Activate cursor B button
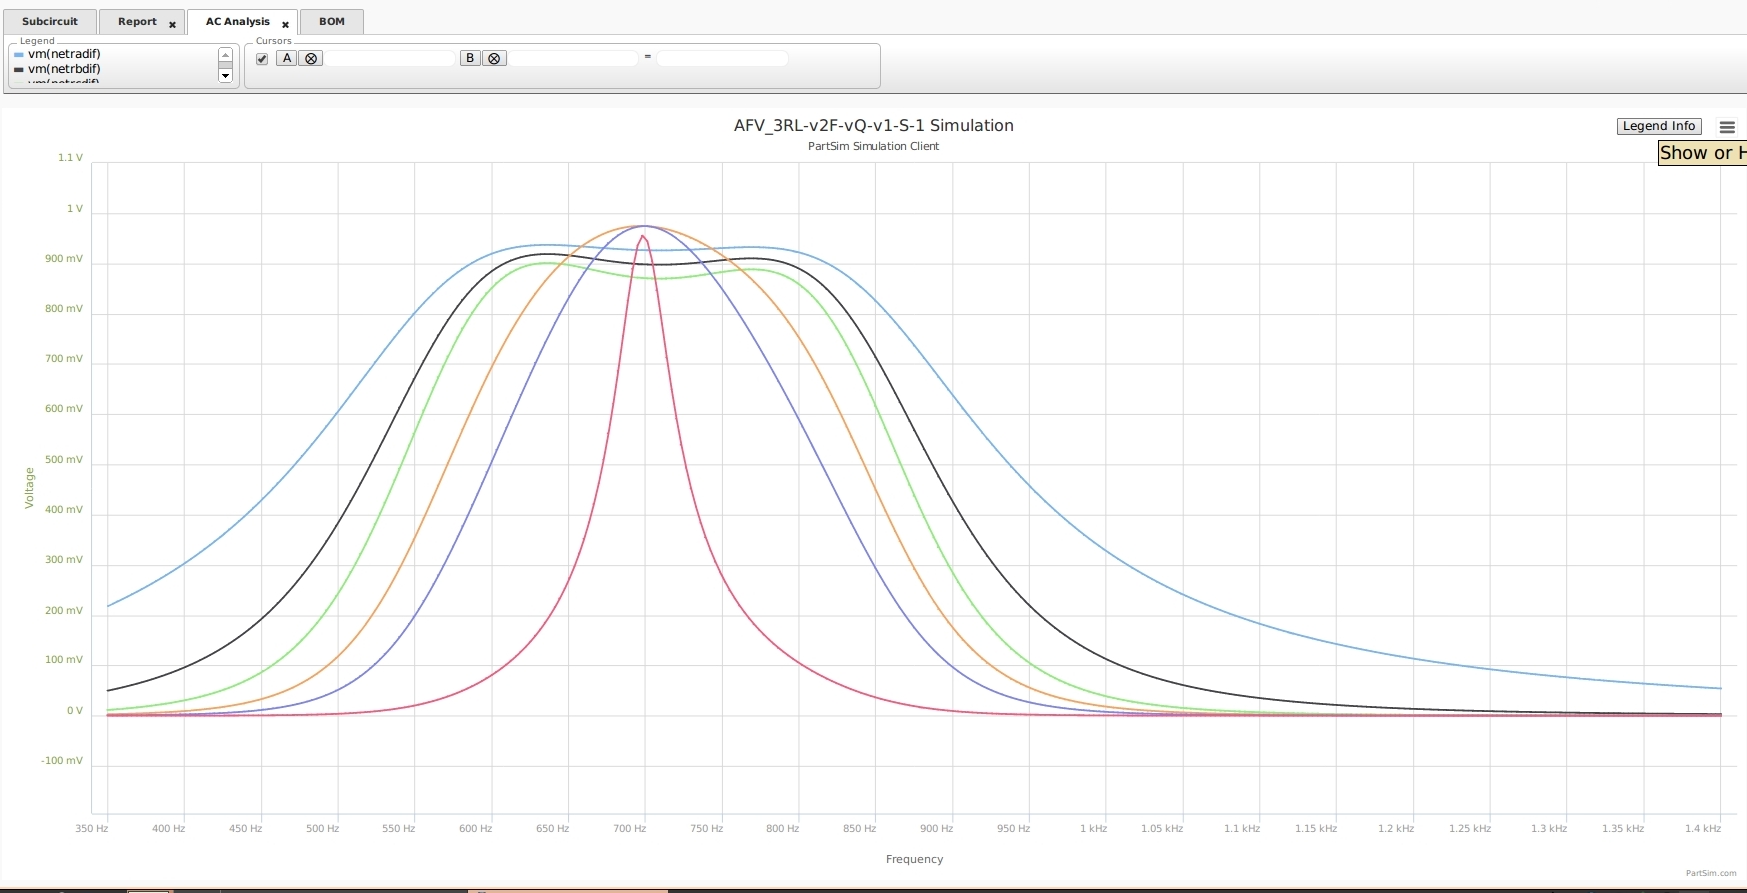Viewport: 1747px width, 893px height. point(470,59)
